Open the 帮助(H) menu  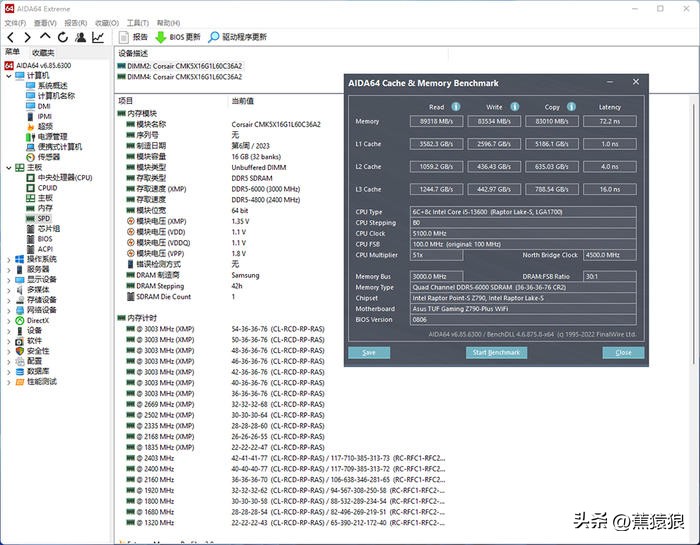[168, 23]
